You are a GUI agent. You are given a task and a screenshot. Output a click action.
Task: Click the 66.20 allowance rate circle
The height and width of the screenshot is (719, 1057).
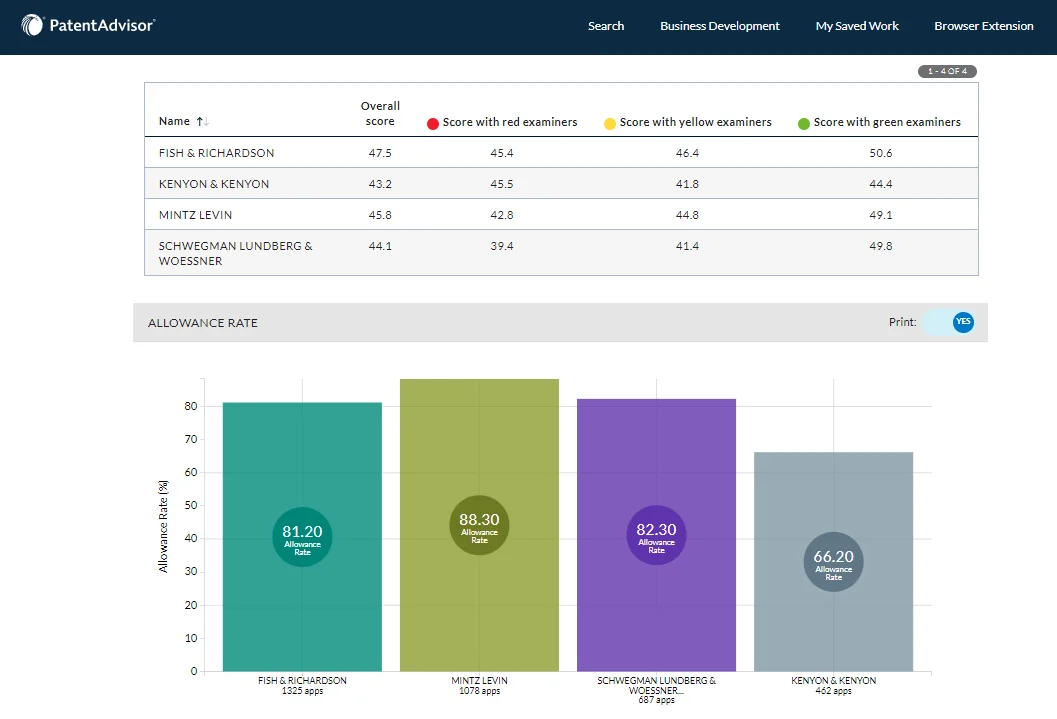click(833, 562)
